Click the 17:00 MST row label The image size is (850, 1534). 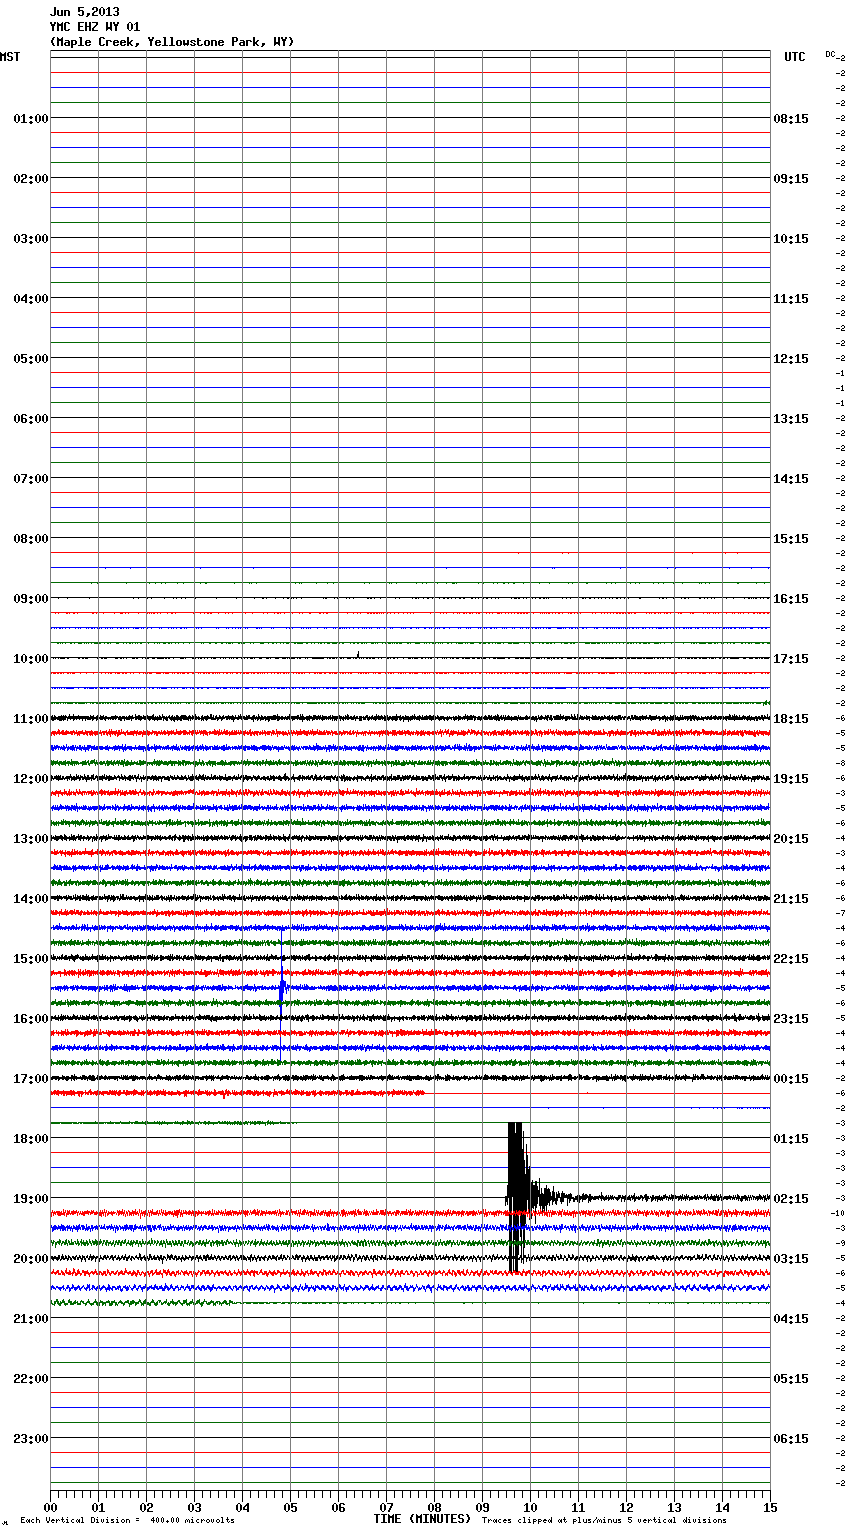pos(30,1078)
